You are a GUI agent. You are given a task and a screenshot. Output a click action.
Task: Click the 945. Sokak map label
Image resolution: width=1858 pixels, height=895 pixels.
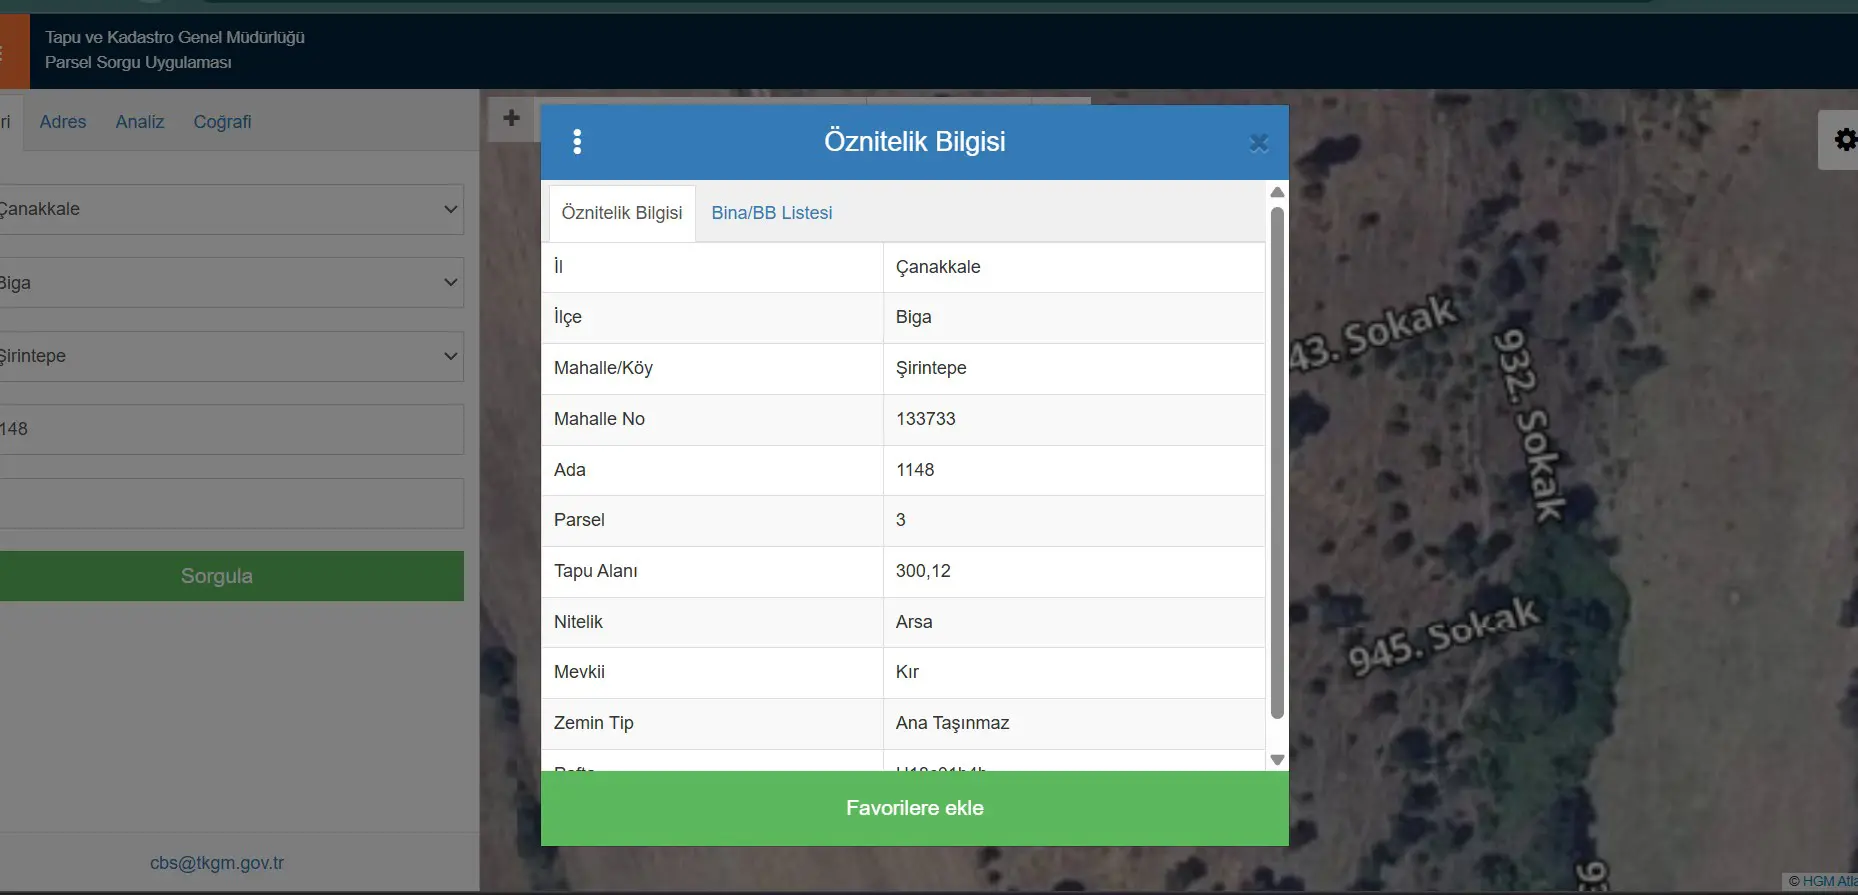point(1443,637)
